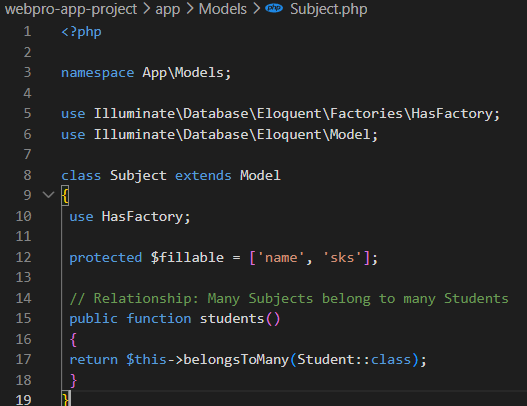The height and width of the screenshot is (406, 527).
Task: Click the Subject.php breadcrumb file name
Action: coord(328,9)
